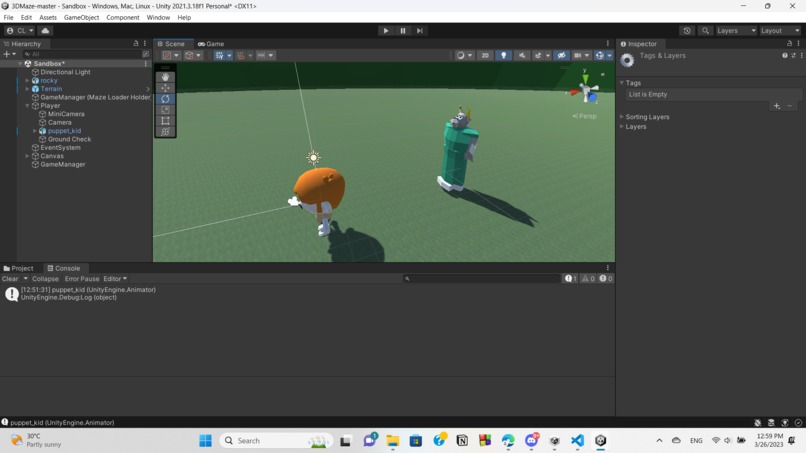Toggle scene lighting bulb icon
The width and height of the screenshot is (806, 453).
[503, 55]
